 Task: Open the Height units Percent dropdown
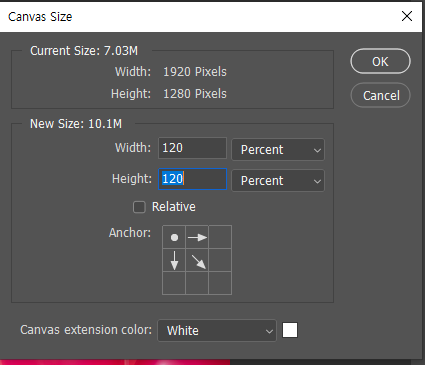pyautogui.click(x=278, y=180)
